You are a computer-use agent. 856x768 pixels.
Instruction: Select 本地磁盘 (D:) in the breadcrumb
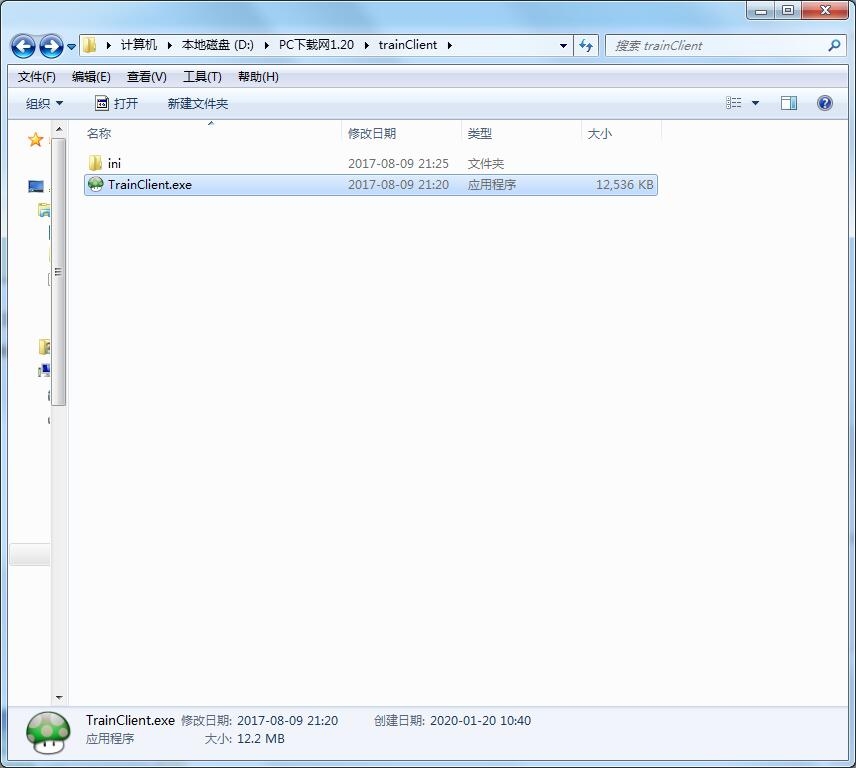pos(218,45)
